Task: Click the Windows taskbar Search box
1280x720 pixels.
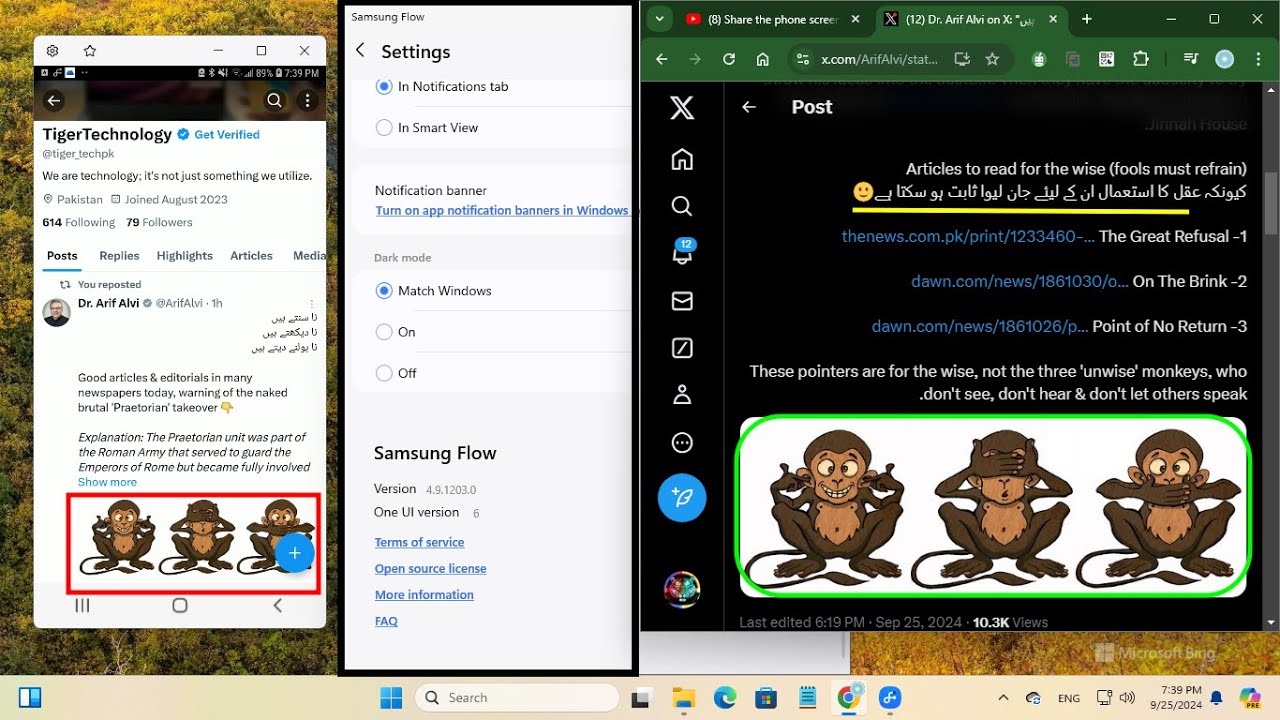Action: [517, 698]
